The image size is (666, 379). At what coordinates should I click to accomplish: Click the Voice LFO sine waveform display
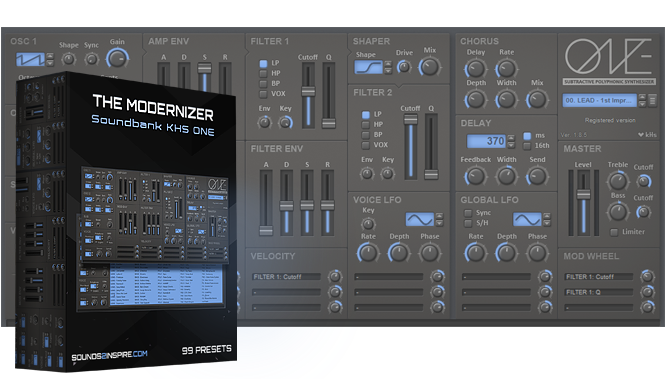(x=420, y=219)
